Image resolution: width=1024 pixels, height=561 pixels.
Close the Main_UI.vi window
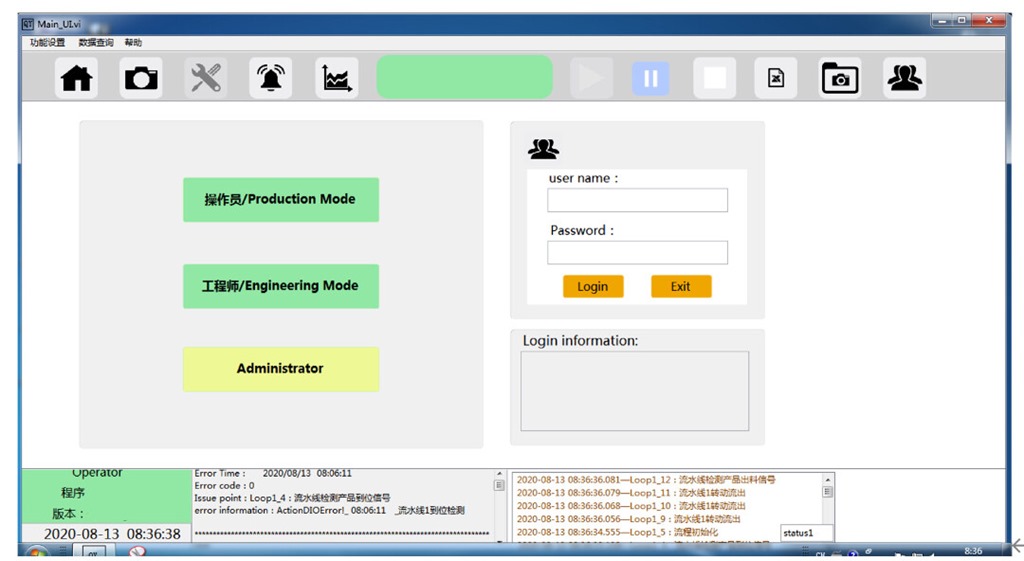pyautogui.click(x=989, y=21)
